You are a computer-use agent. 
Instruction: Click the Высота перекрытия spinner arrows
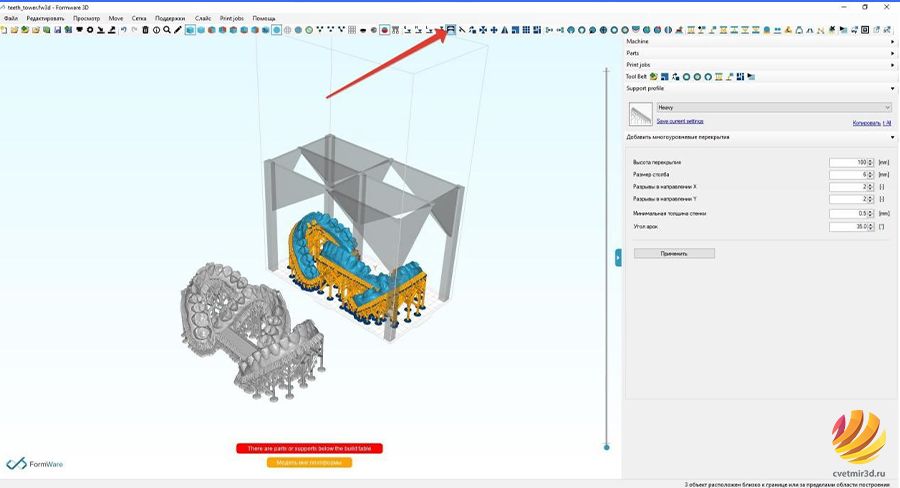click(x=870, y=162)
